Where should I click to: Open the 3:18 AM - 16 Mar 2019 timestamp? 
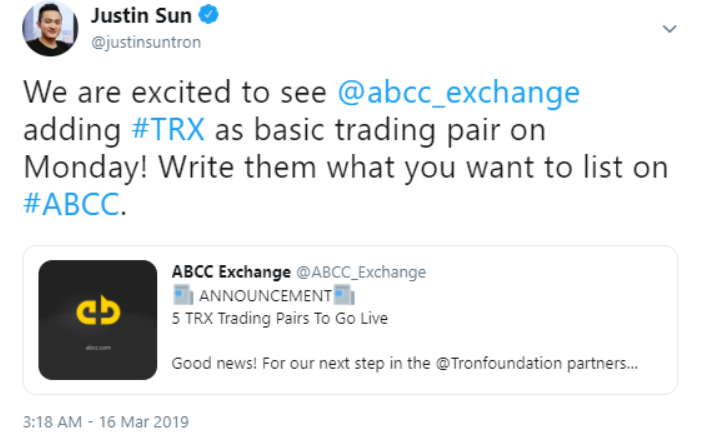106,422
